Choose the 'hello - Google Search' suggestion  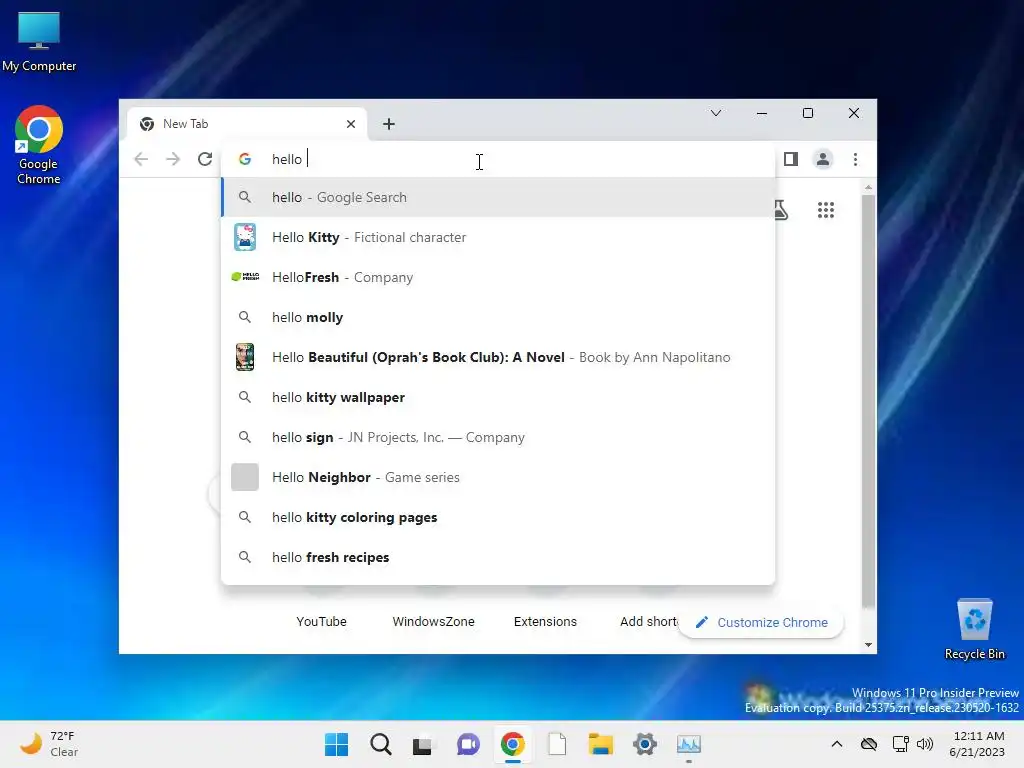point(498,197)
